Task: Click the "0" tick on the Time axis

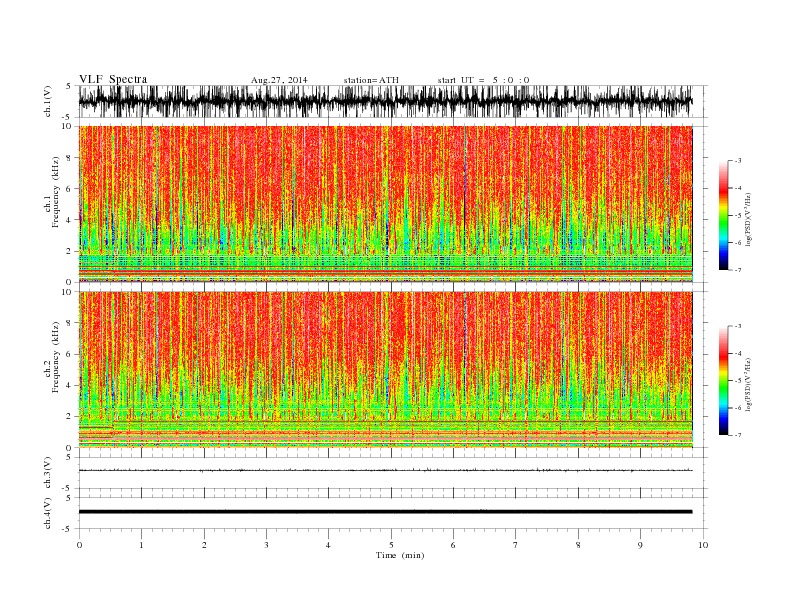Action: tap(79, 545)
